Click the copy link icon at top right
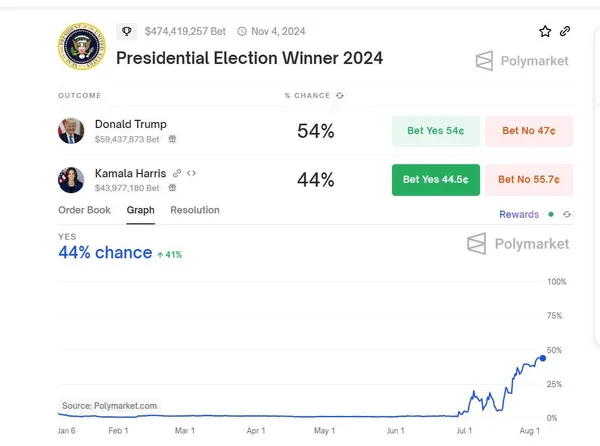 tap(565, 31)
